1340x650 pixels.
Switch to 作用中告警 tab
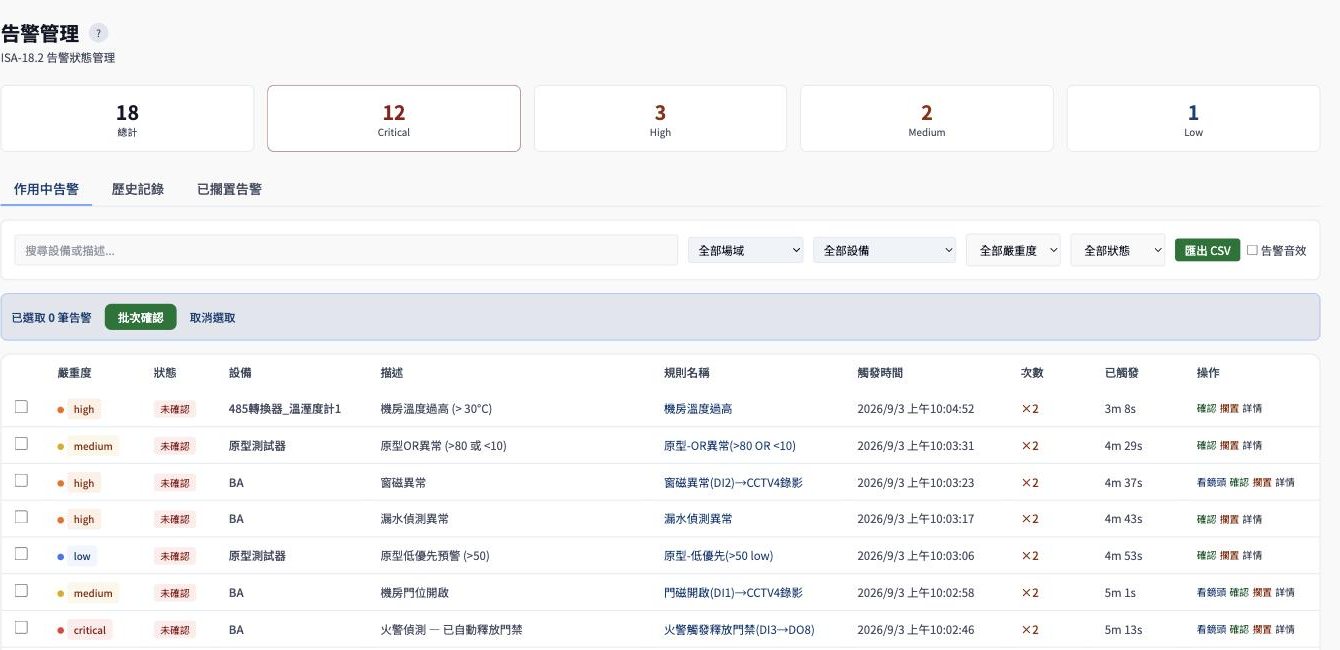pos(46,189)
